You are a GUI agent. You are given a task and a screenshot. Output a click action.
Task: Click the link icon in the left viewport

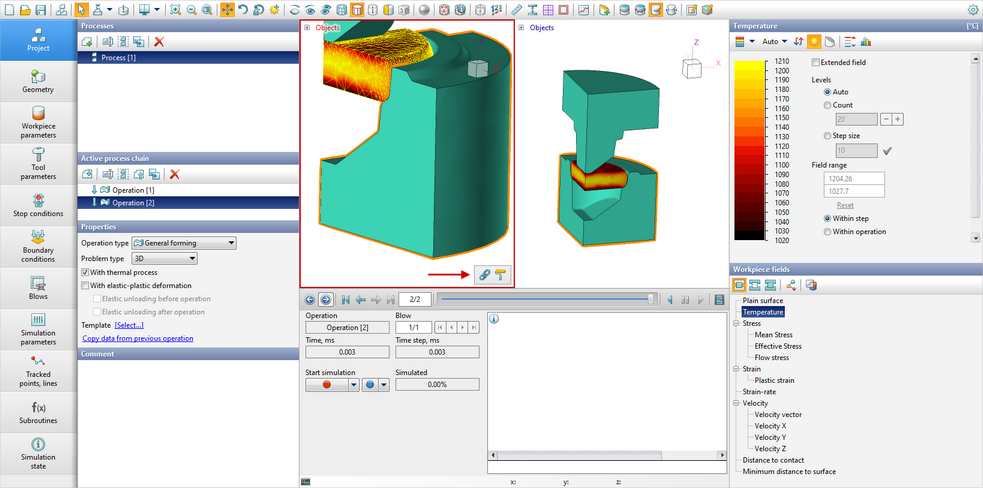[484, 274]
